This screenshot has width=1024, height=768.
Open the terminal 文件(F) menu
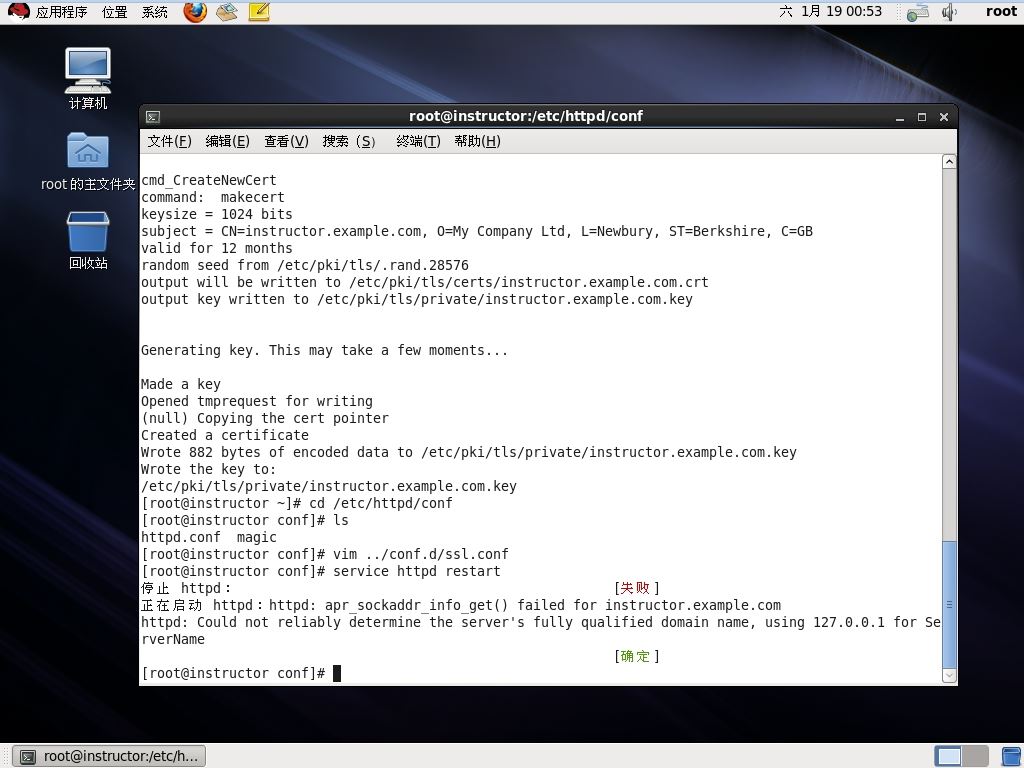[169, 141]
